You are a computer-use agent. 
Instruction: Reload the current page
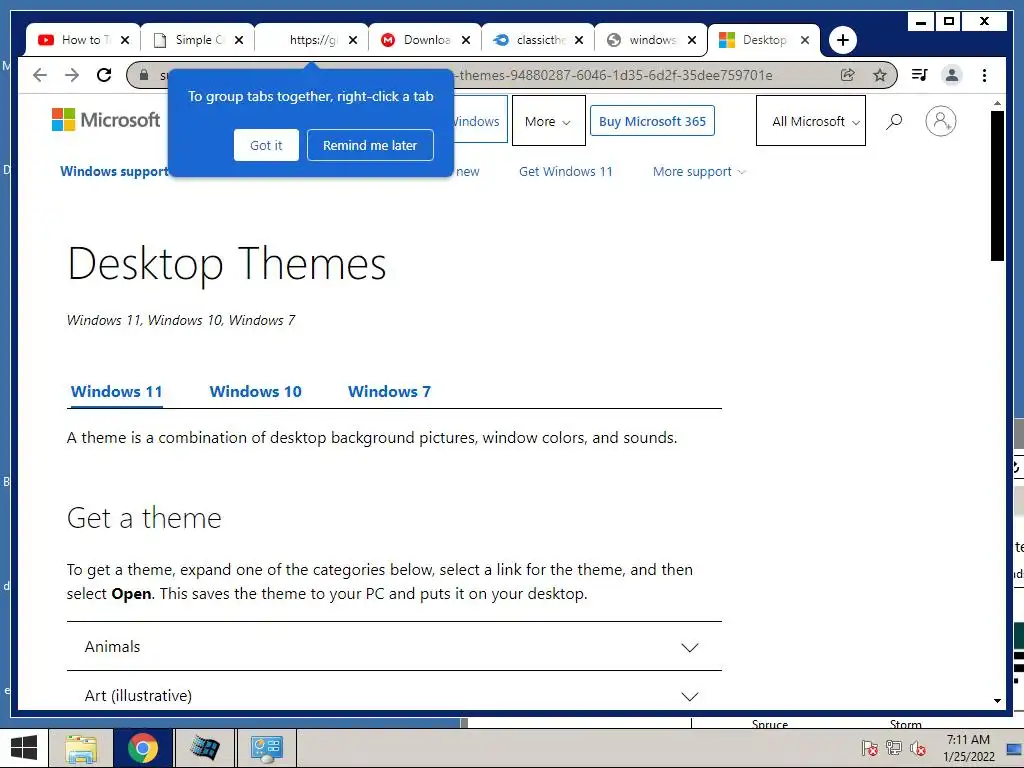coord(104,75)
